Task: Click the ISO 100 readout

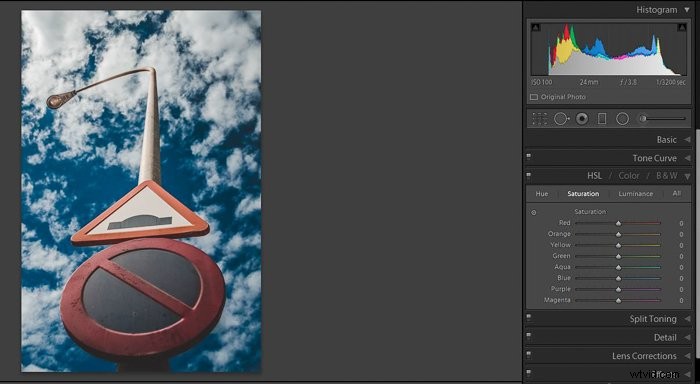Action: click(x=542, y=83)
